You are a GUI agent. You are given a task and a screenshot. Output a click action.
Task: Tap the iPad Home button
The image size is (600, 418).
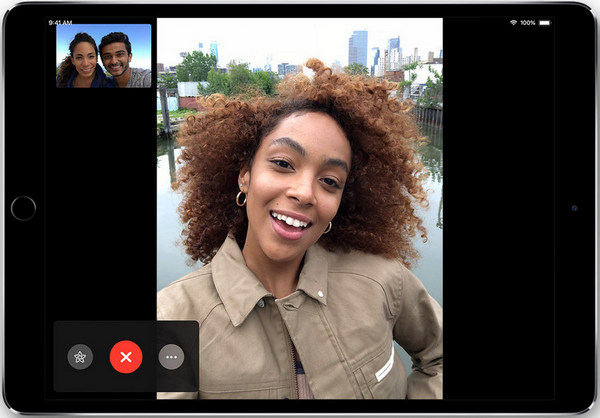[23, 208]
